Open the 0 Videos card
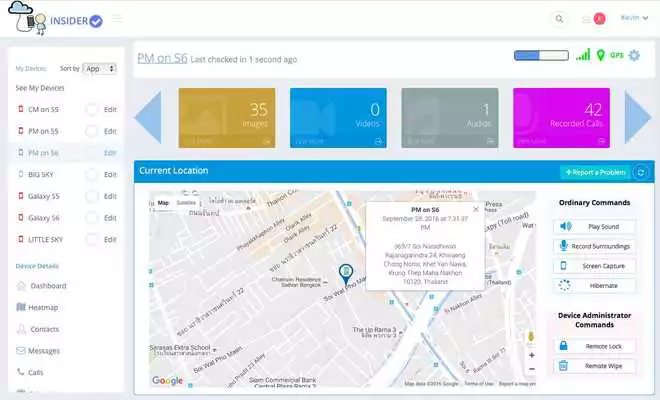 tap(338, 118)
